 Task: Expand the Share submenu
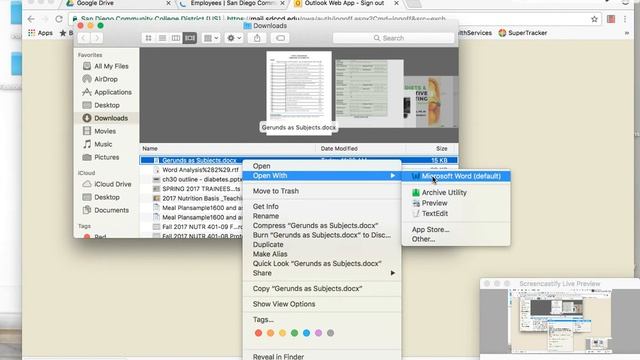pyautogui.click(x=322, y=273)
